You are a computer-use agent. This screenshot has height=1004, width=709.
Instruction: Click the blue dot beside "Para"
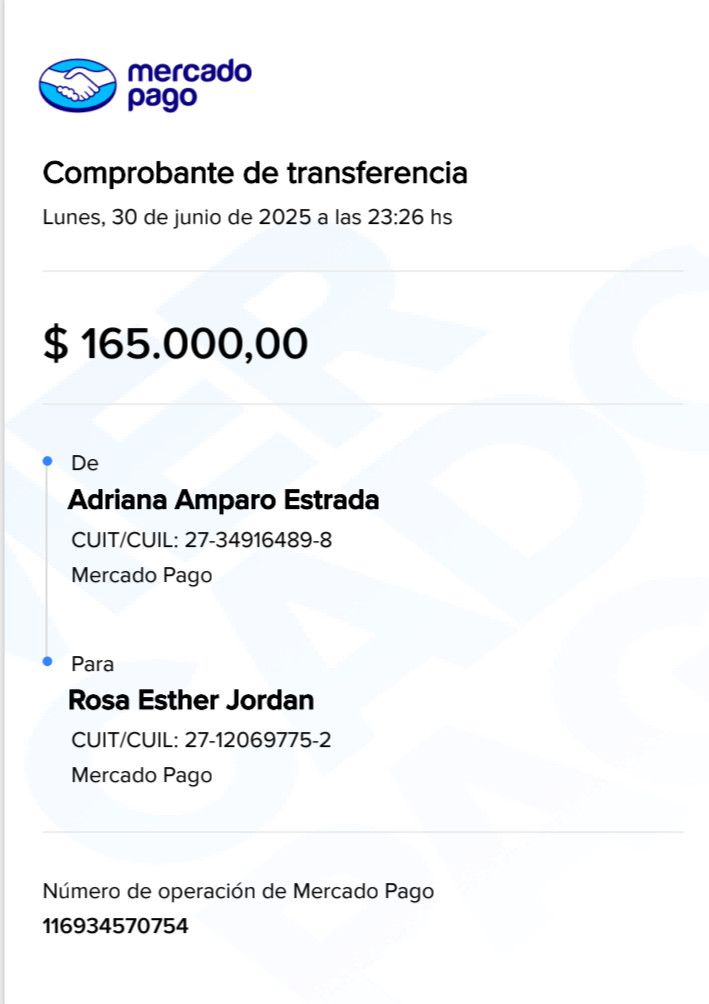click(x=47, y=661)
